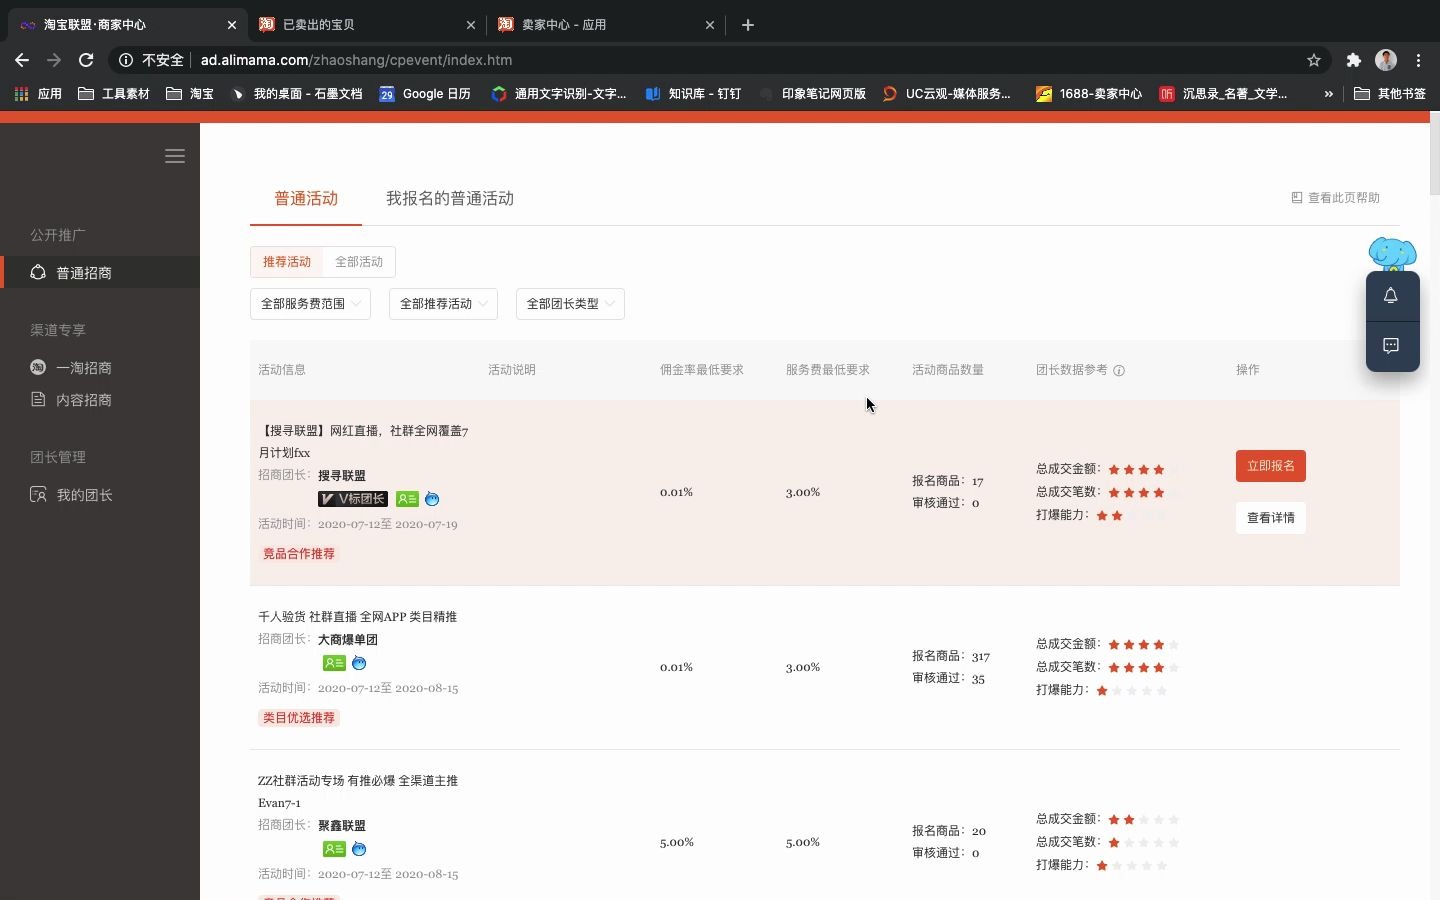This screenshot has height=900, width=1440.
Task: Click the browser back arrow
Action: click(x=22, y=60)
